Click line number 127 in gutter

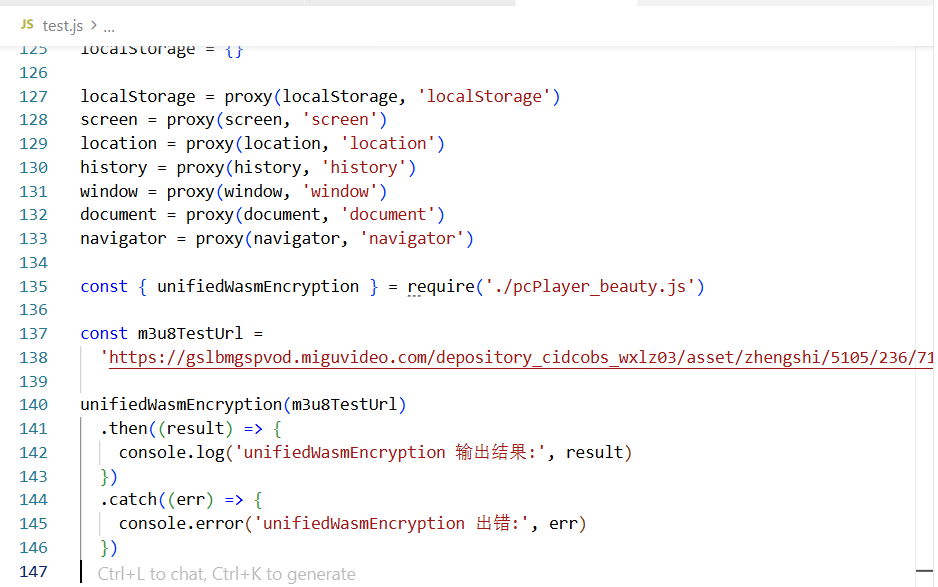[x=34, y=96]
